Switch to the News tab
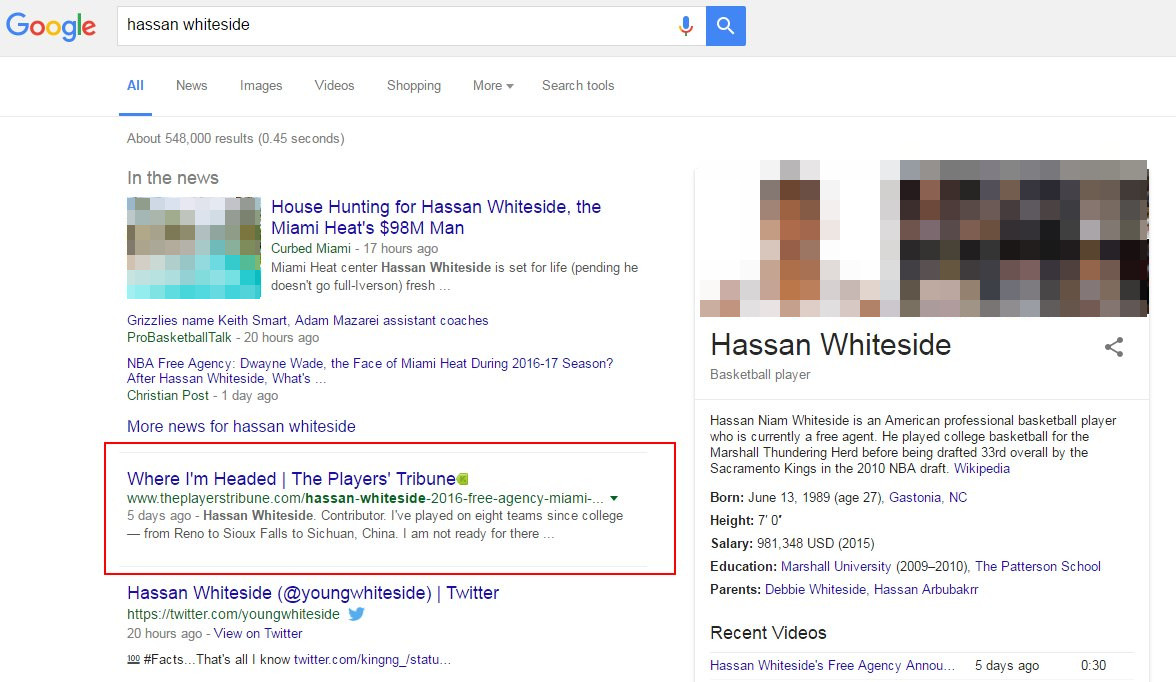This screenshot has width=1176, height=682. [191, 86]
